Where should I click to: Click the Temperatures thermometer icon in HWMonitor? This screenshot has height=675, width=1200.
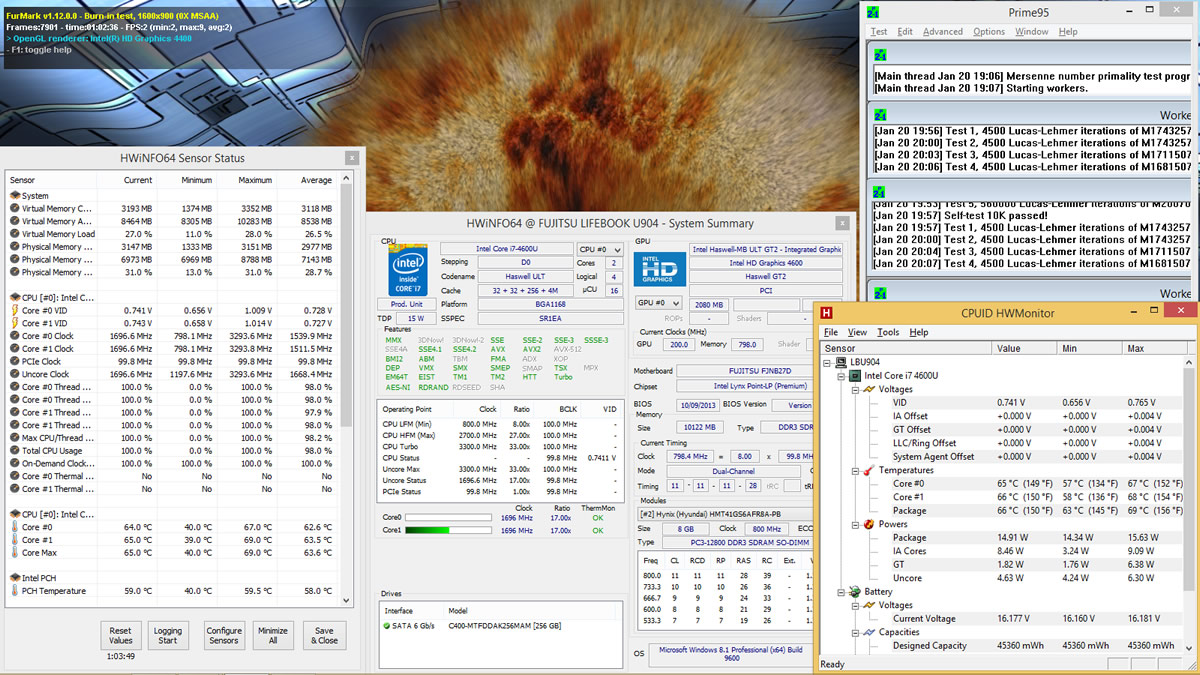pyautogui.click(x=869, y=470)
